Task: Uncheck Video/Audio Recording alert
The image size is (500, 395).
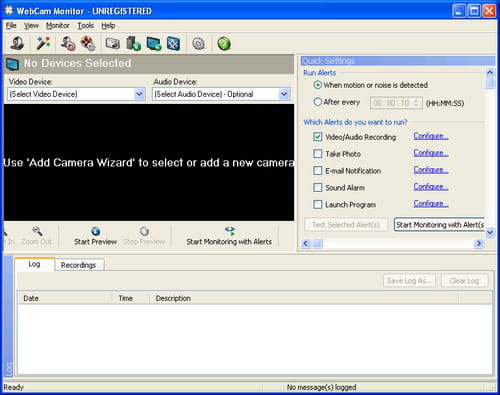Action: [x=318, y=137]
